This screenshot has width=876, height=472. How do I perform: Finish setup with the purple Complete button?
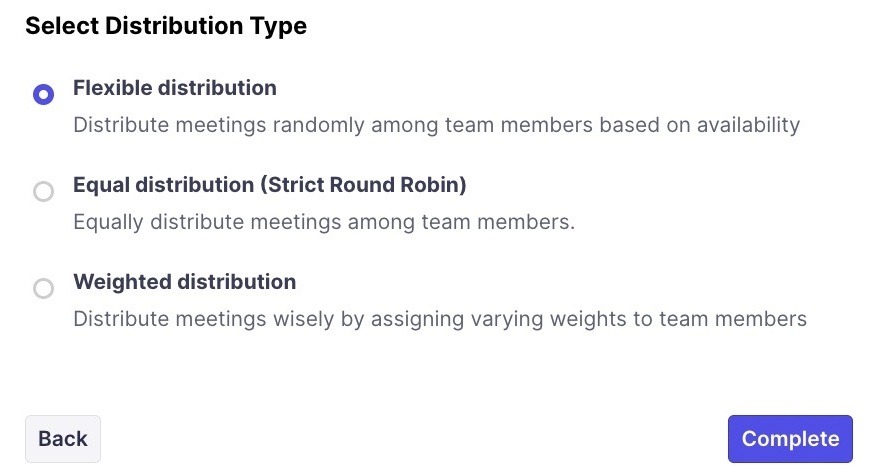(x=790, y=439)
